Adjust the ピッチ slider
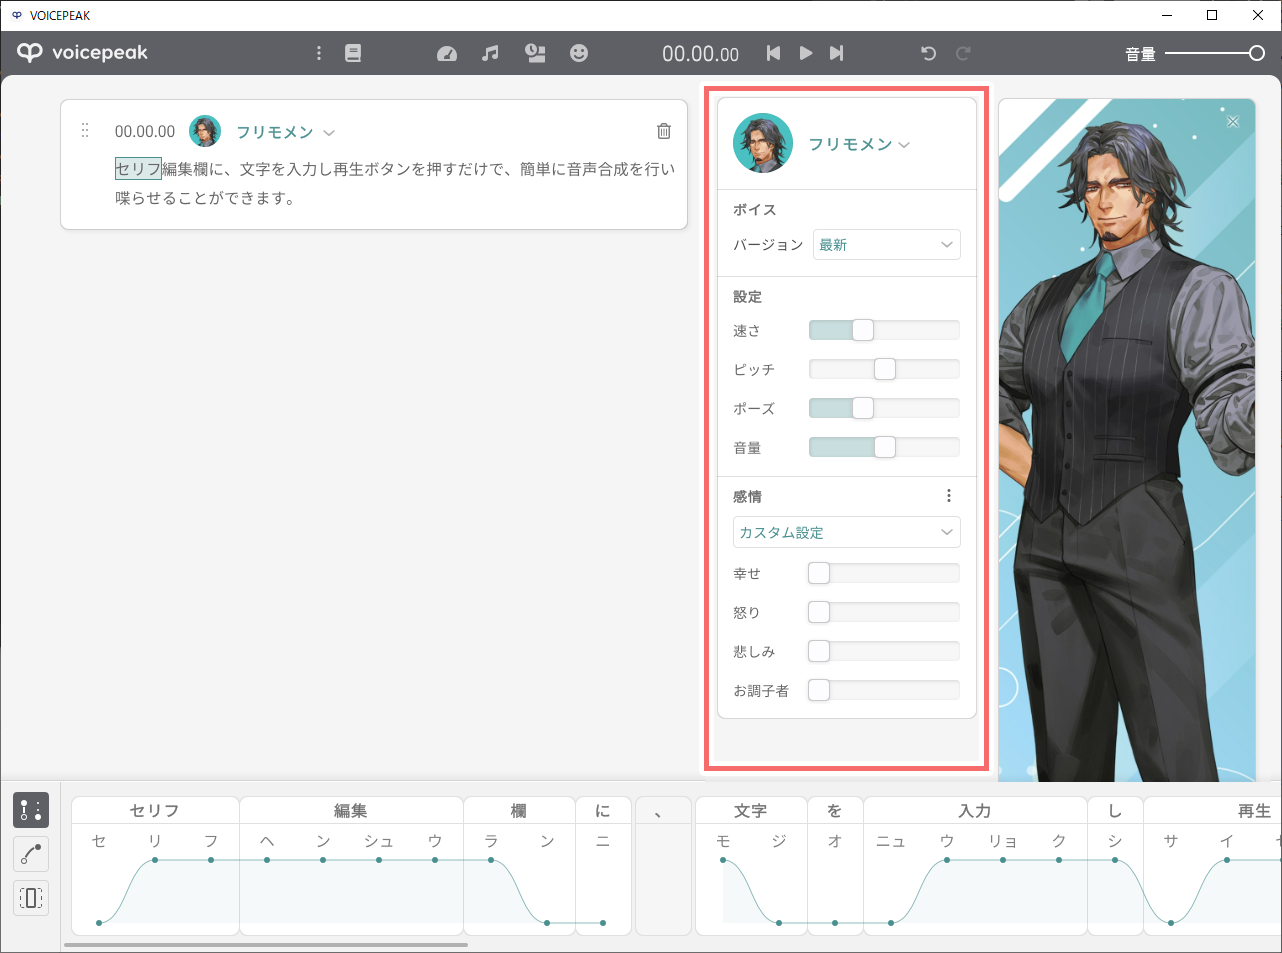The image size is (1282, 953). pyautogui.click(x=884, y=369)
